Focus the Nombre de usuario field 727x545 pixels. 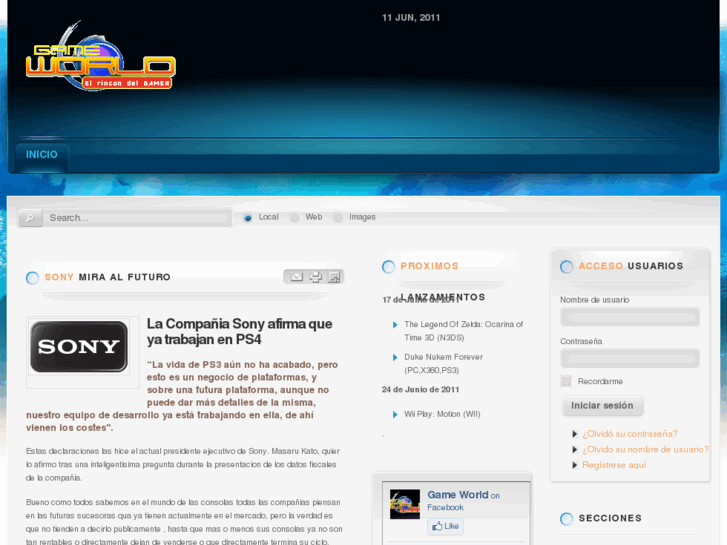tap(630, 317)
